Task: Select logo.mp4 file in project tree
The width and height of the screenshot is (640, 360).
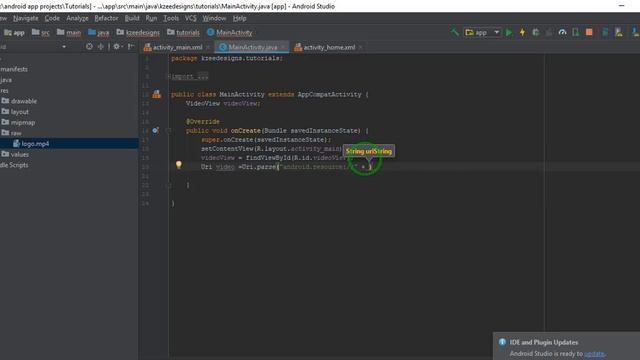Action: pos(31,143)
